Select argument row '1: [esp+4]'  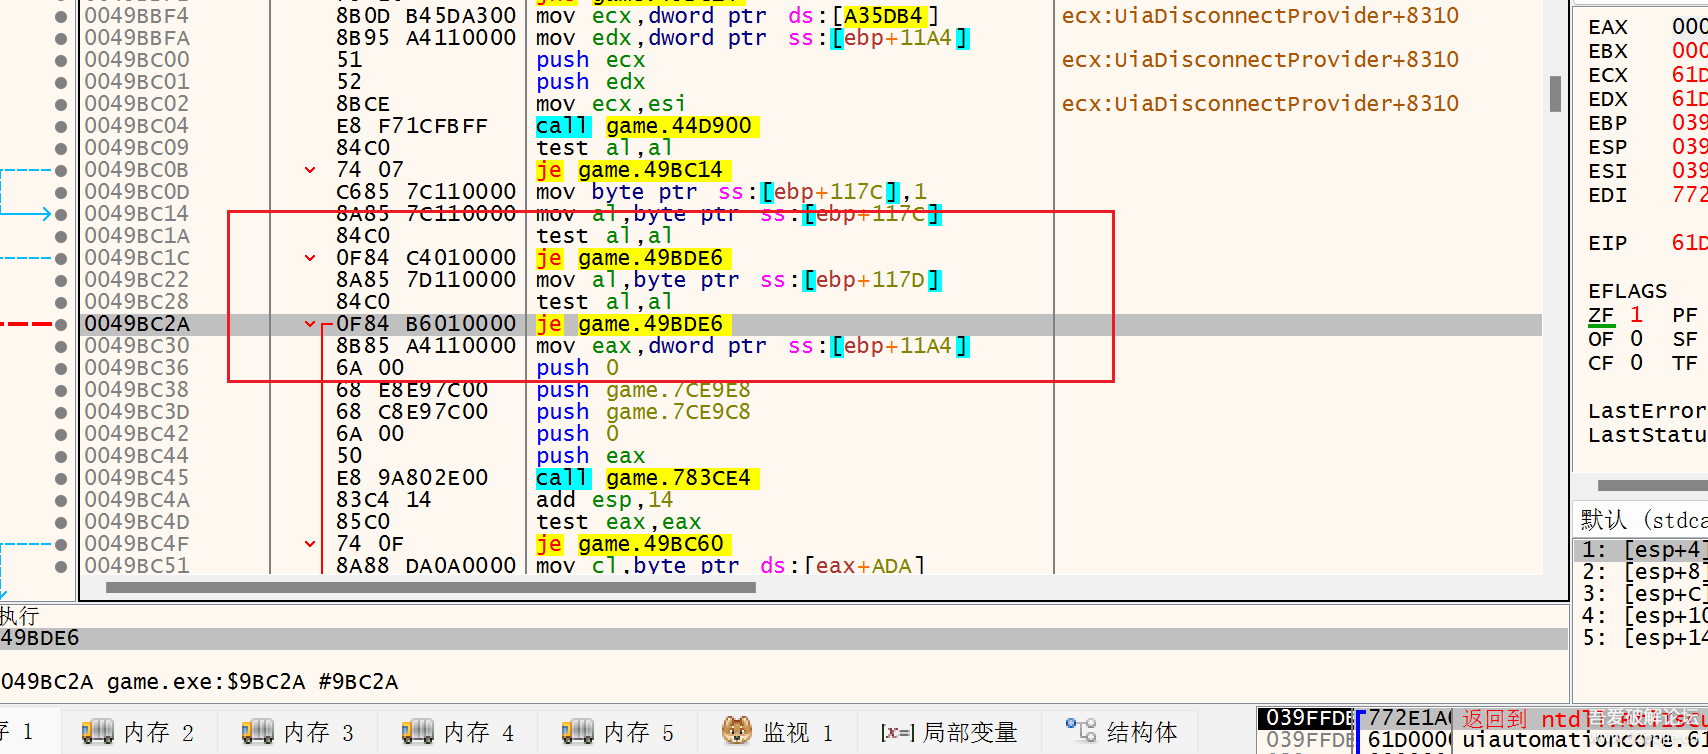coord(1641,550)
